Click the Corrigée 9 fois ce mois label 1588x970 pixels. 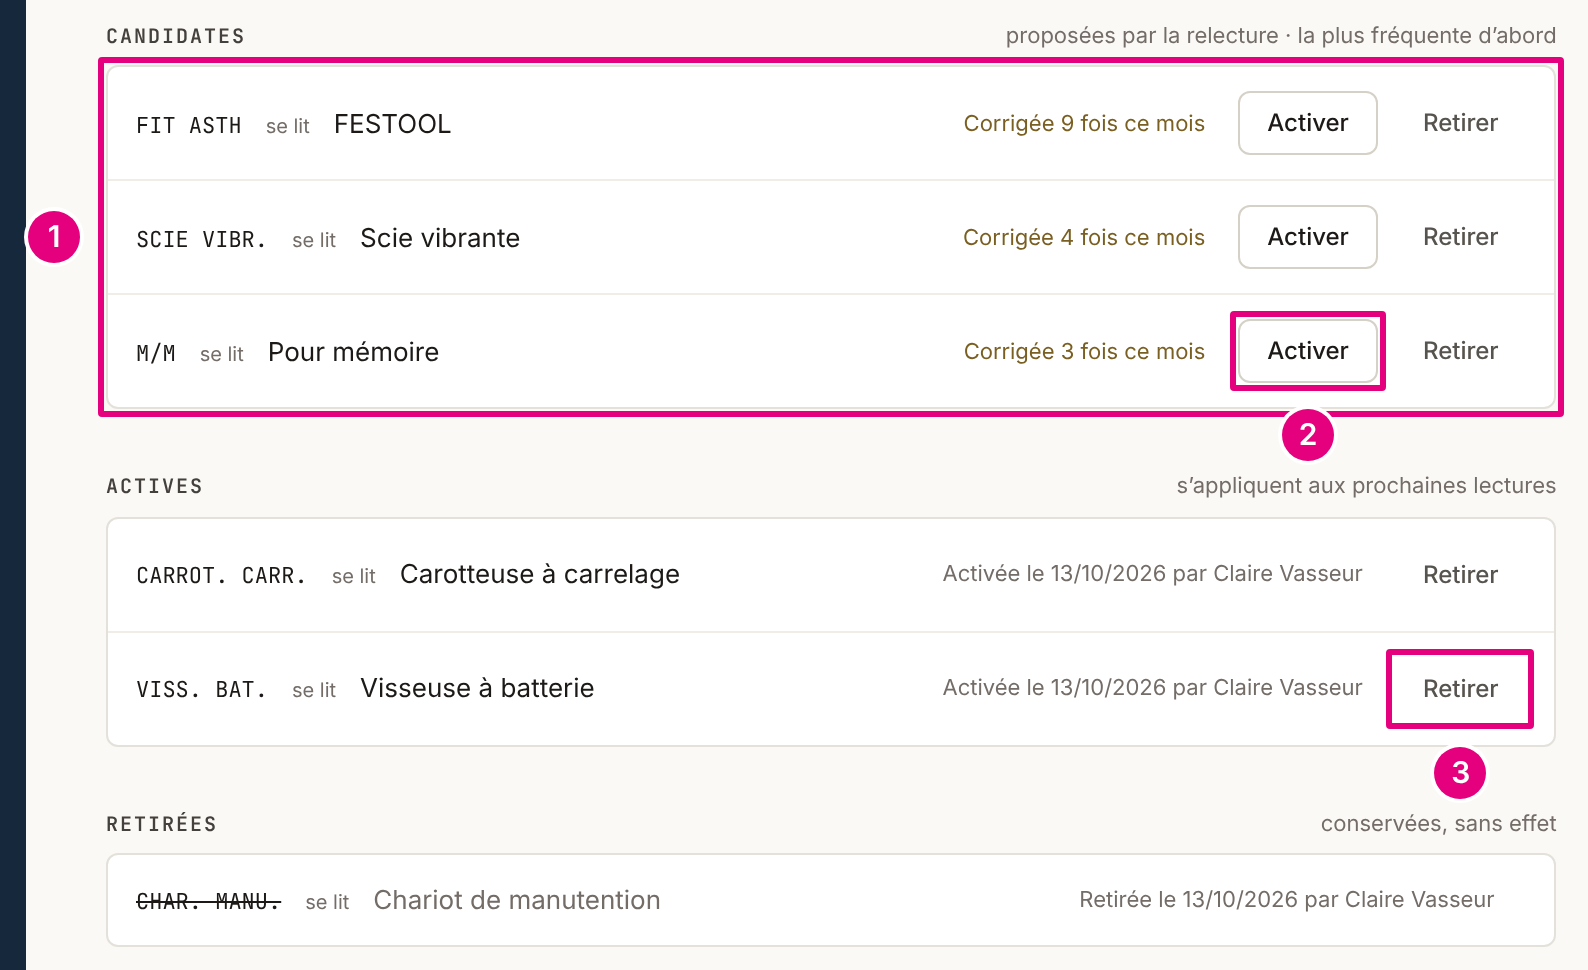pos(1084,124)
